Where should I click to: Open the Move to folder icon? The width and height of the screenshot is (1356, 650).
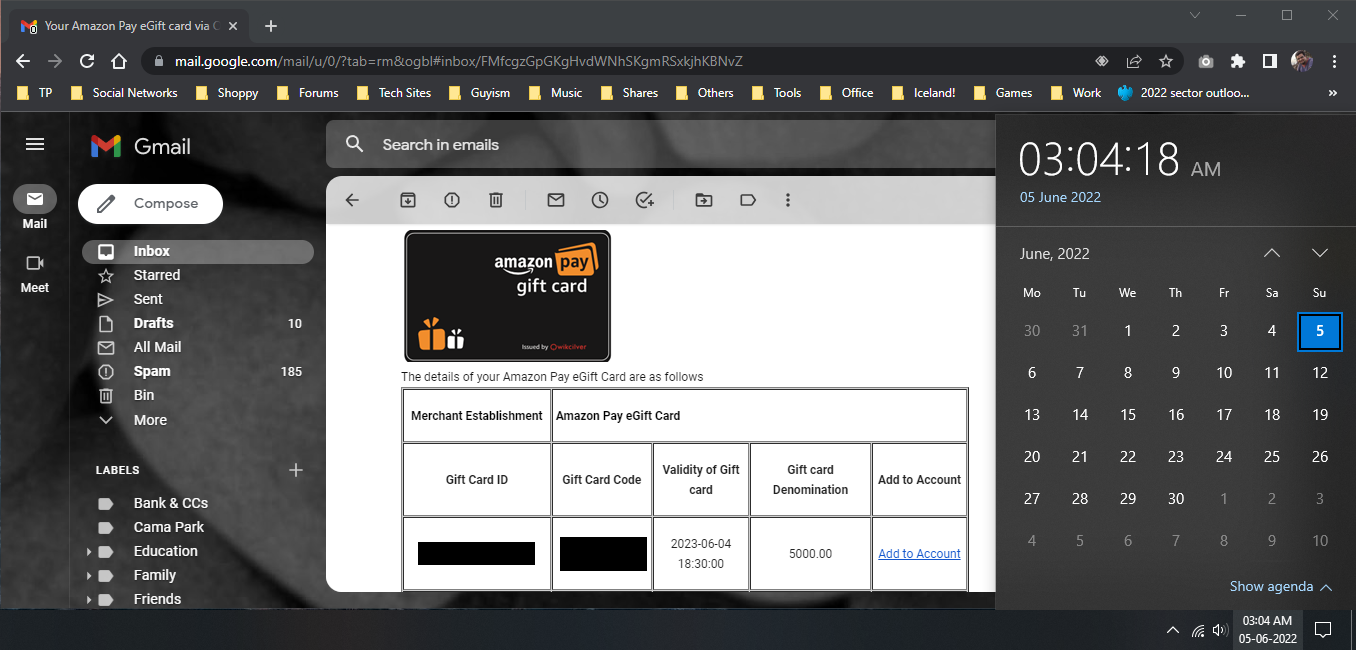704,200
